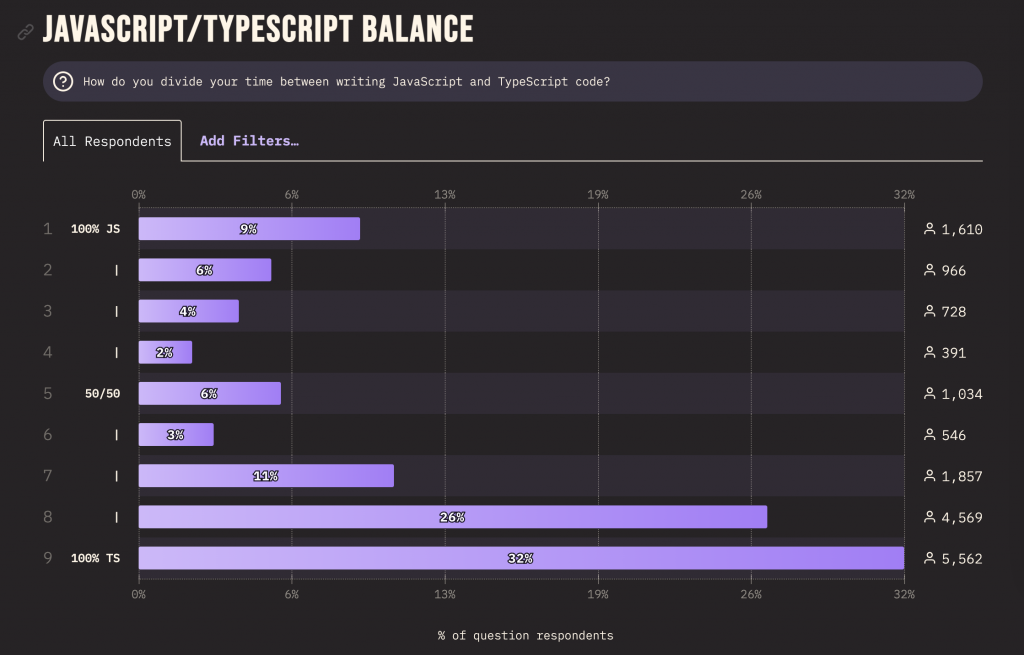Click the respondent icon next to 1,610
Screen dimensions: 1024x655
(x=930, y=229)
